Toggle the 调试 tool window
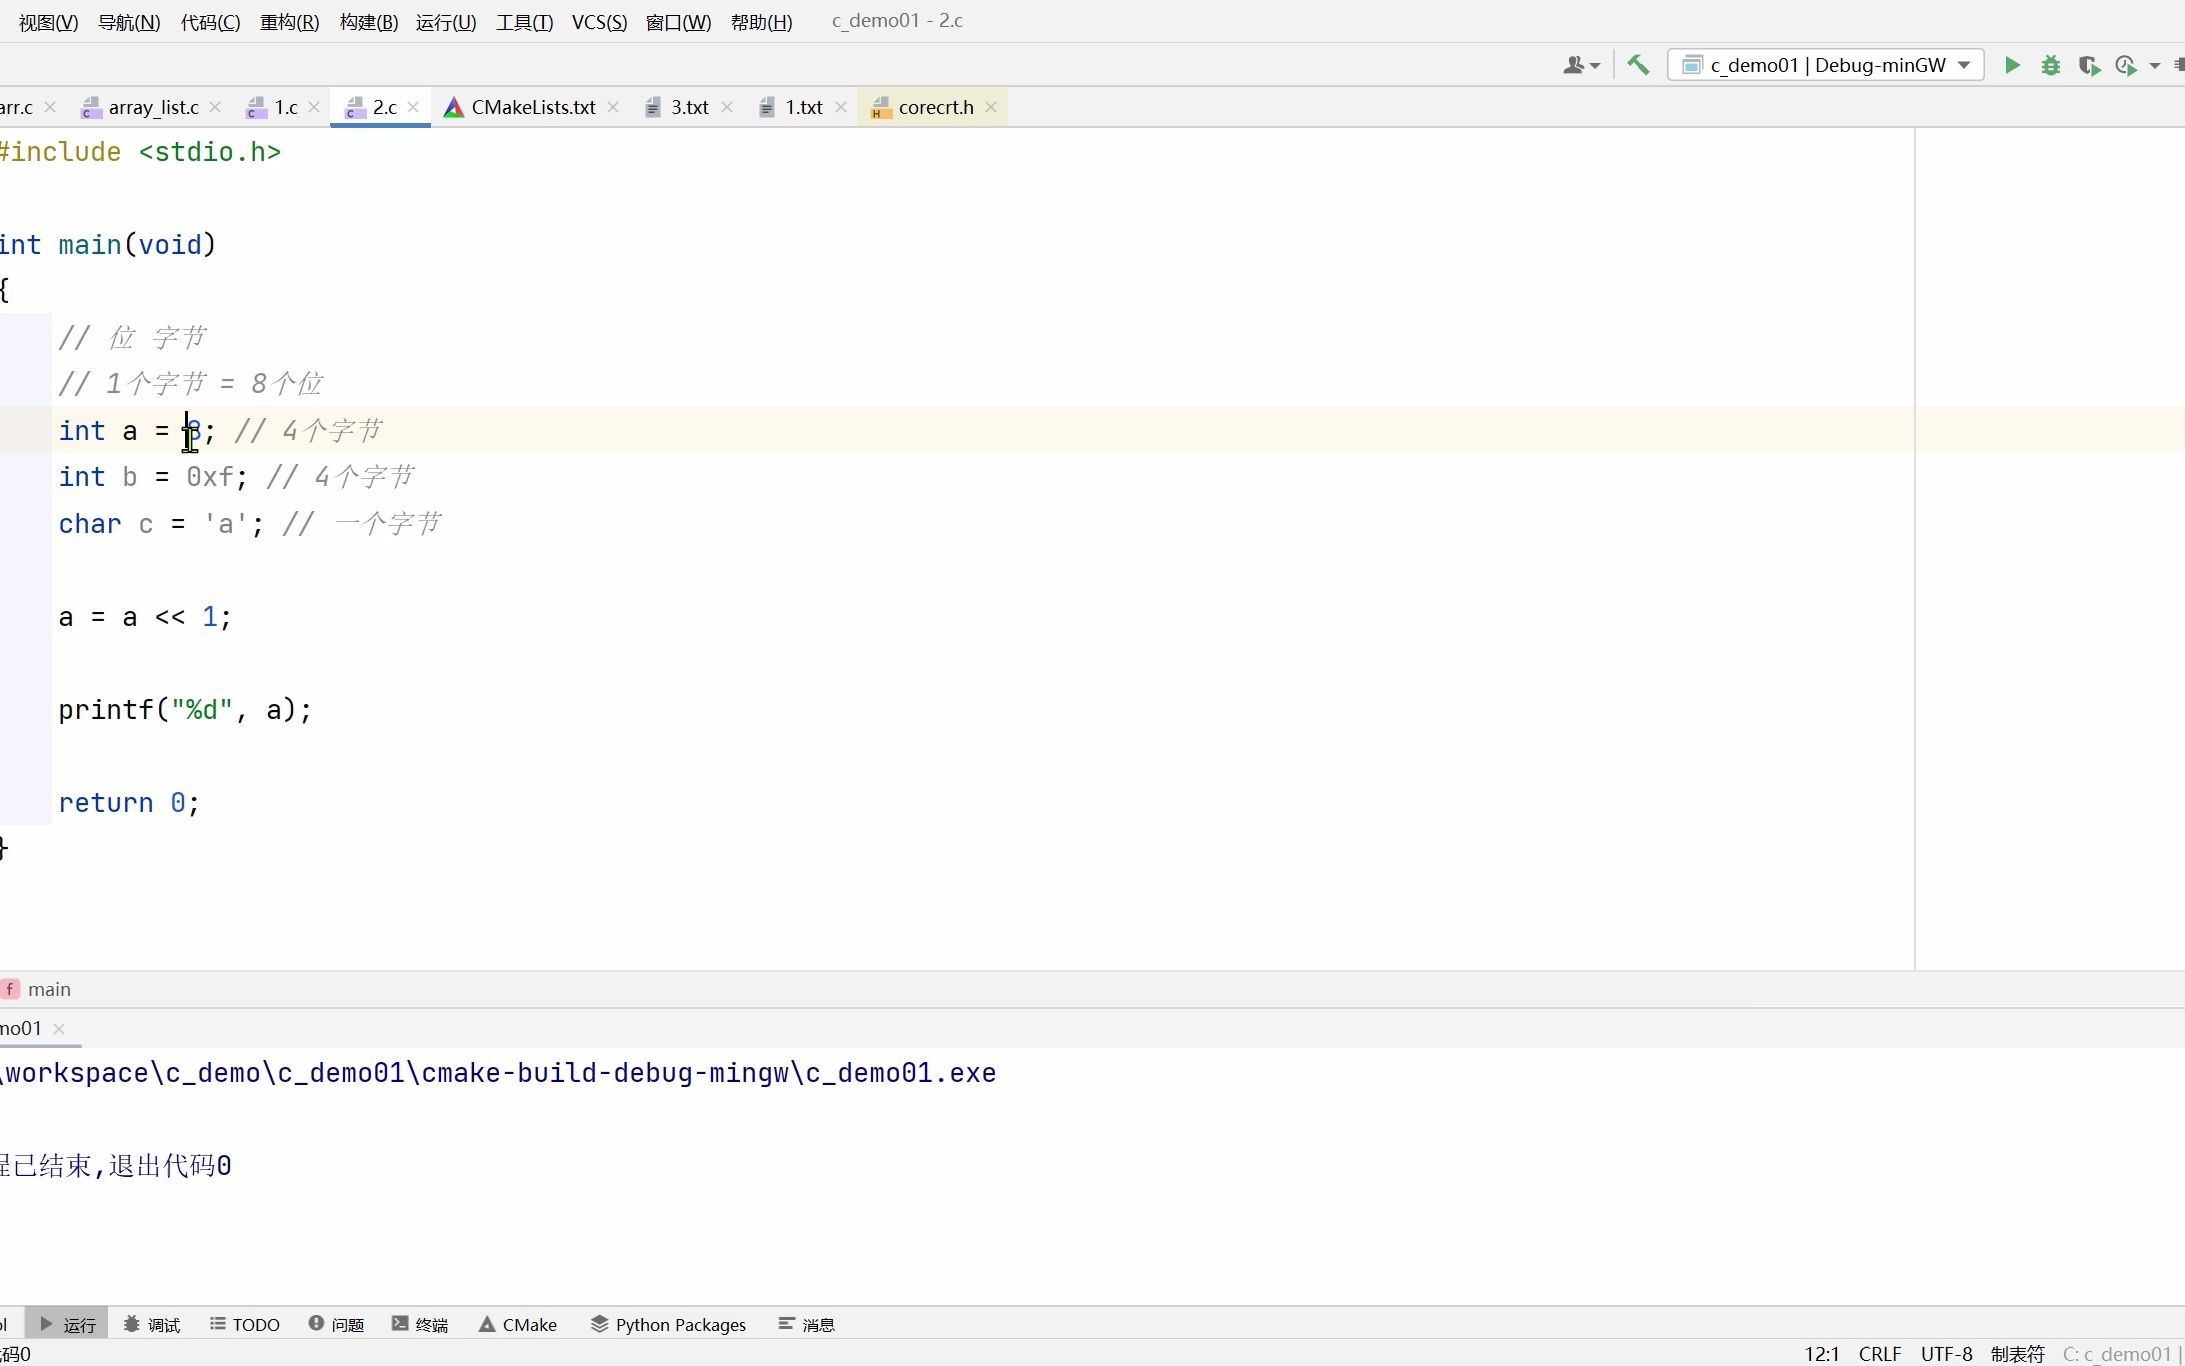 152,1324
